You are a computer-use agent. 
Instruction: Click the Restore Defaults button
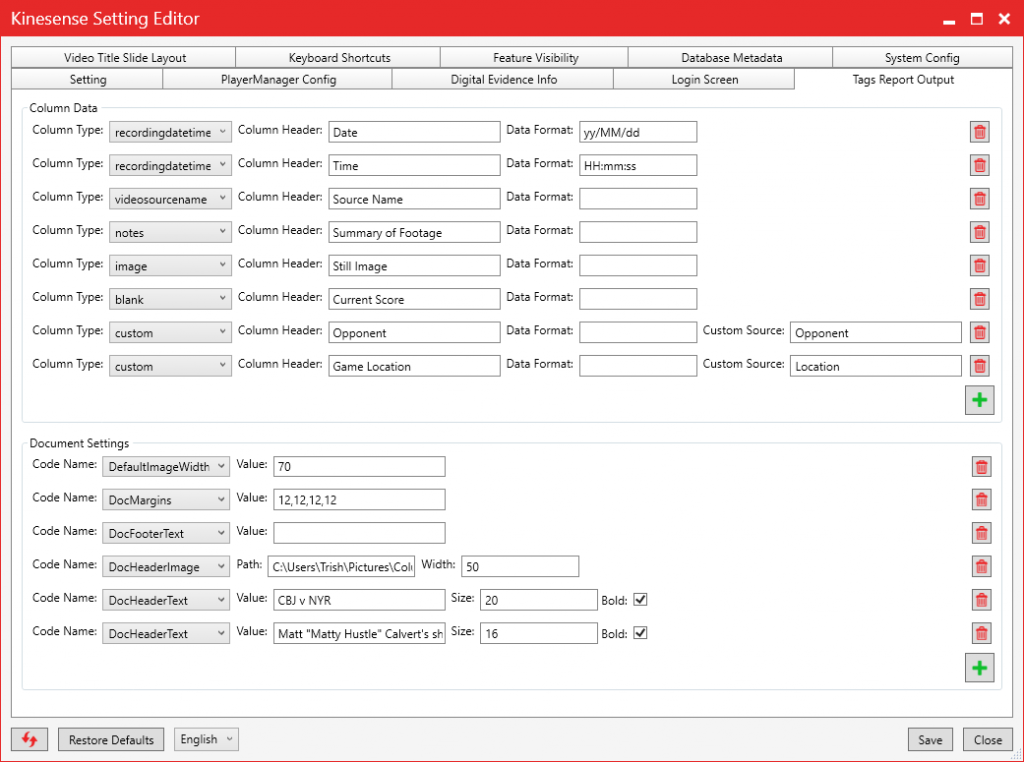(x=111, y=739)
